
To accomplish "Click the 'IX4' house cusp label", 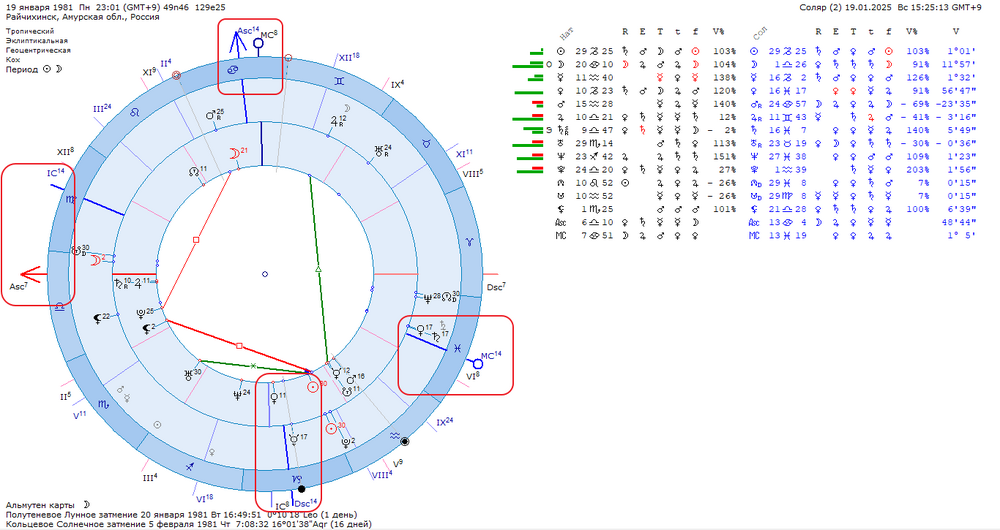I will (397, 84).
